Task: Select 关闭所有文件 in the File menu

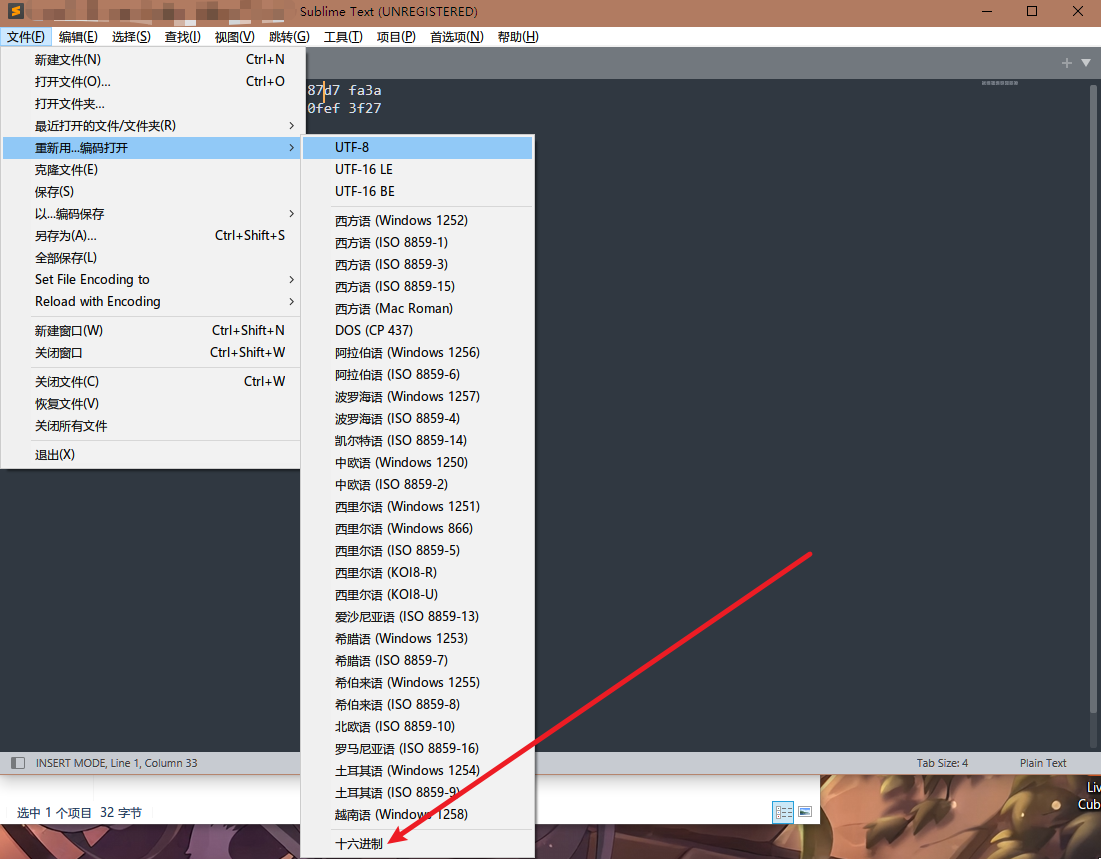Action: click(152, 426)
